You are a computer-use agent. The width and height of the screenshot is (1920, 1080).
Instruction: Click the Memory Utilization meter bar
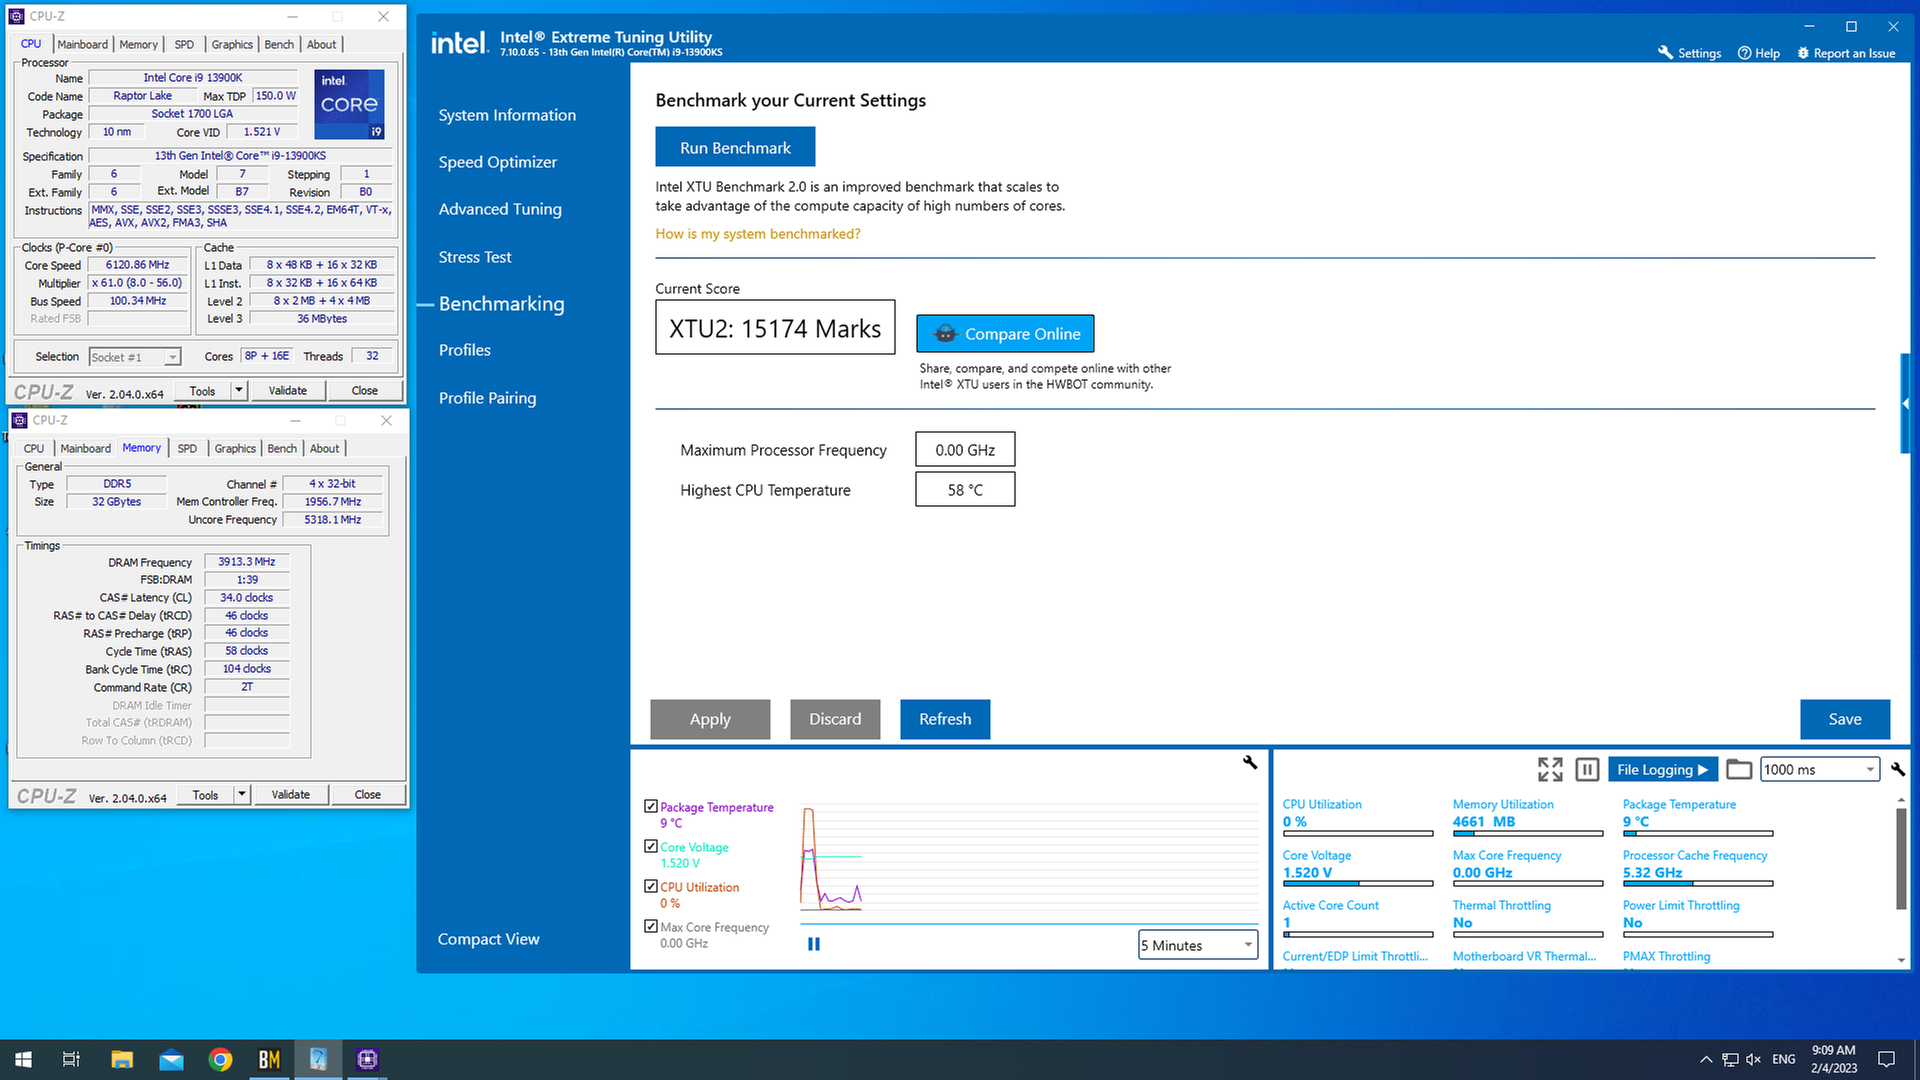tap(1527, 833)
